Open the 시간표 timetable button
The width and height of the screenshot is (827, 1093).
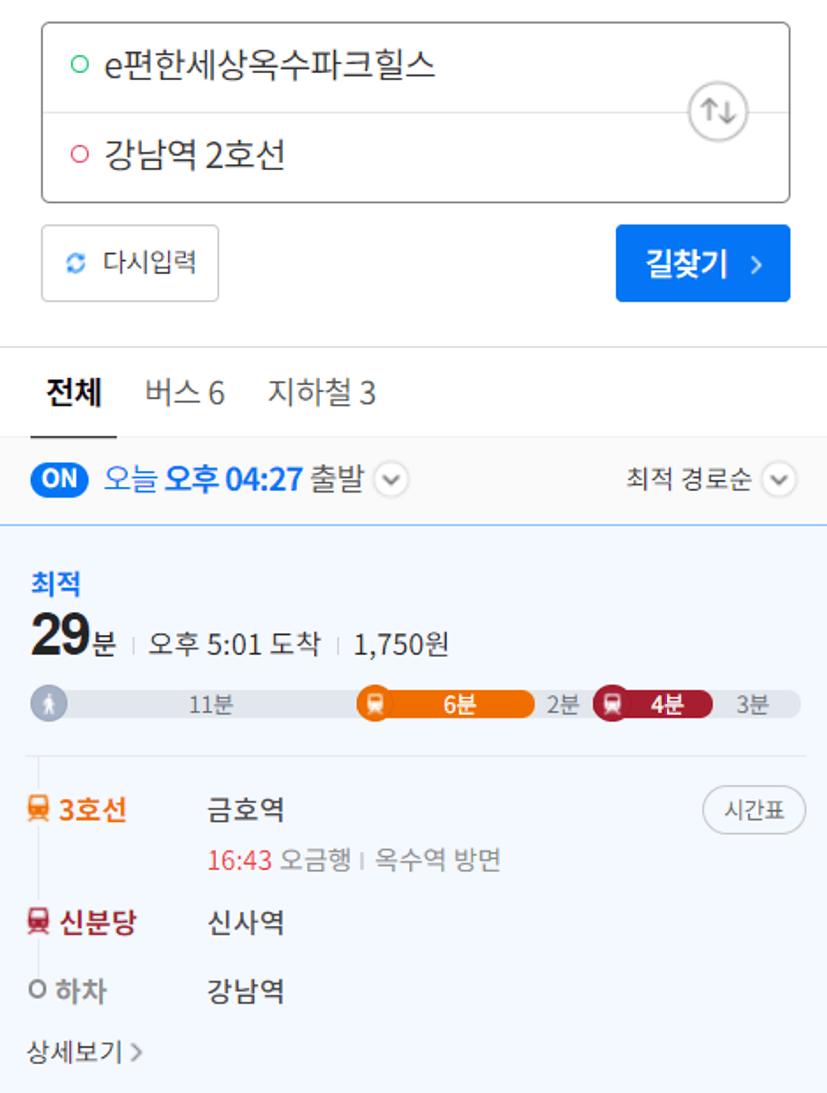[754, 810]
